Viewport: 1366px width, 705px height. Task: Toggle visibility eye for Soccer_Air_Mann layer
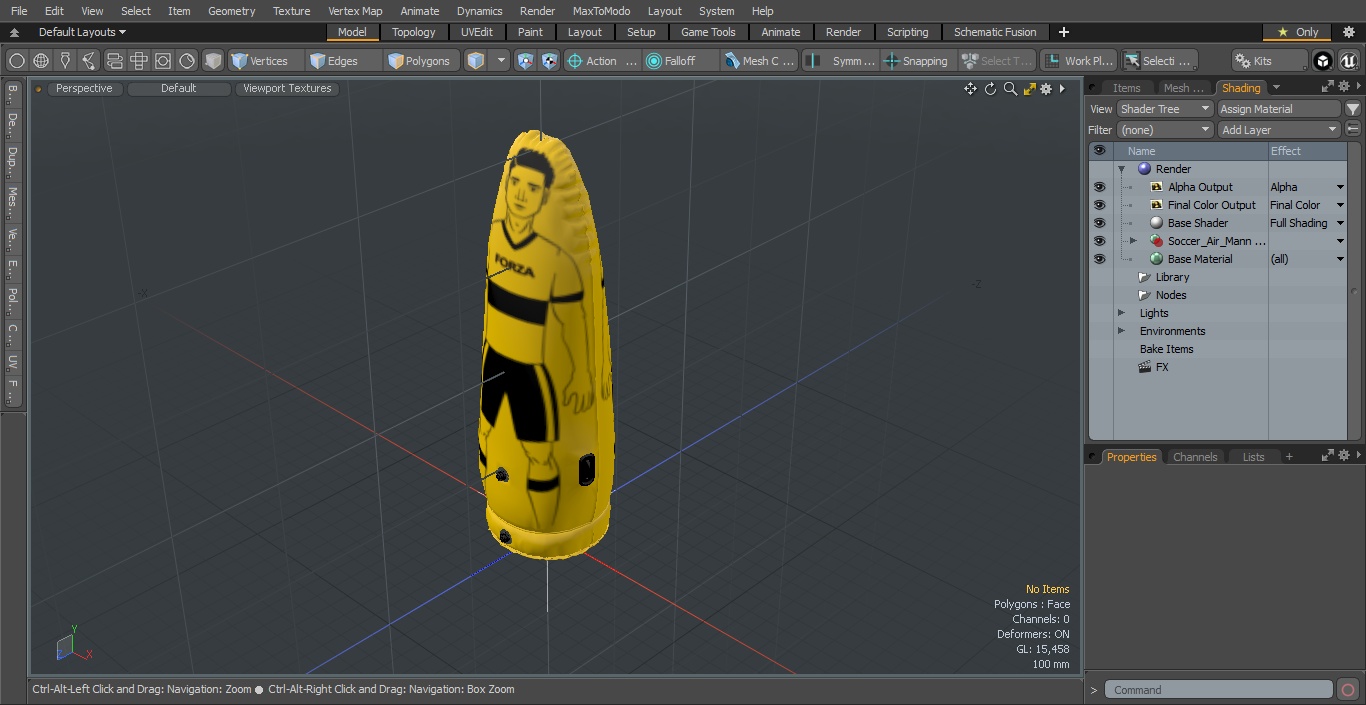pos(1099,241)
